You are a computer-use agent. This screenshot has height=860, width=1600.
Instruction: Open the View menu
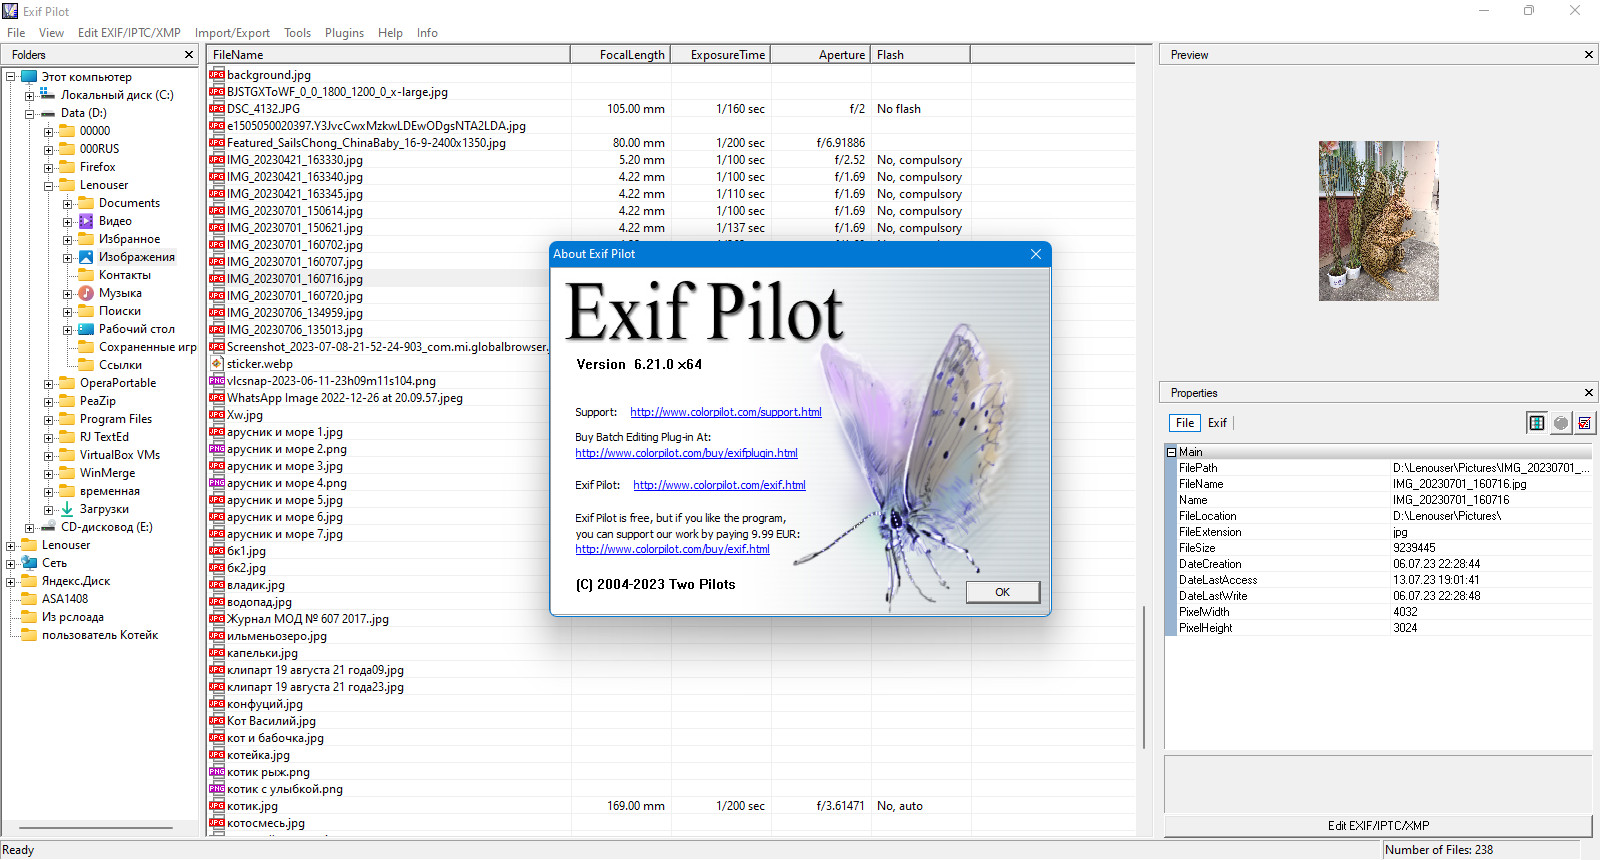pyautogui.click(x=51, y=33)
